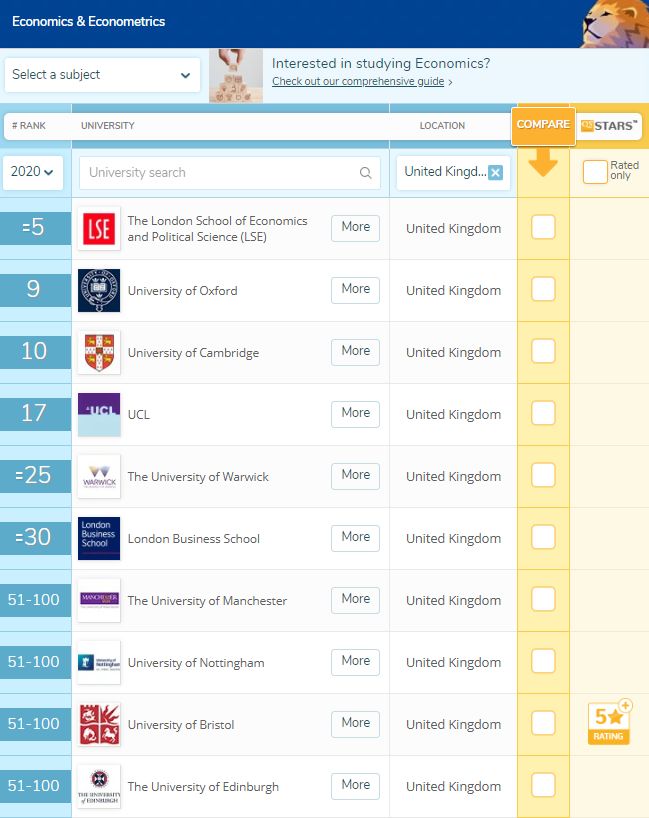Click the University of Oxford crest logo
The width and height of the screenshot is (649, 818).
pos(99,291)
